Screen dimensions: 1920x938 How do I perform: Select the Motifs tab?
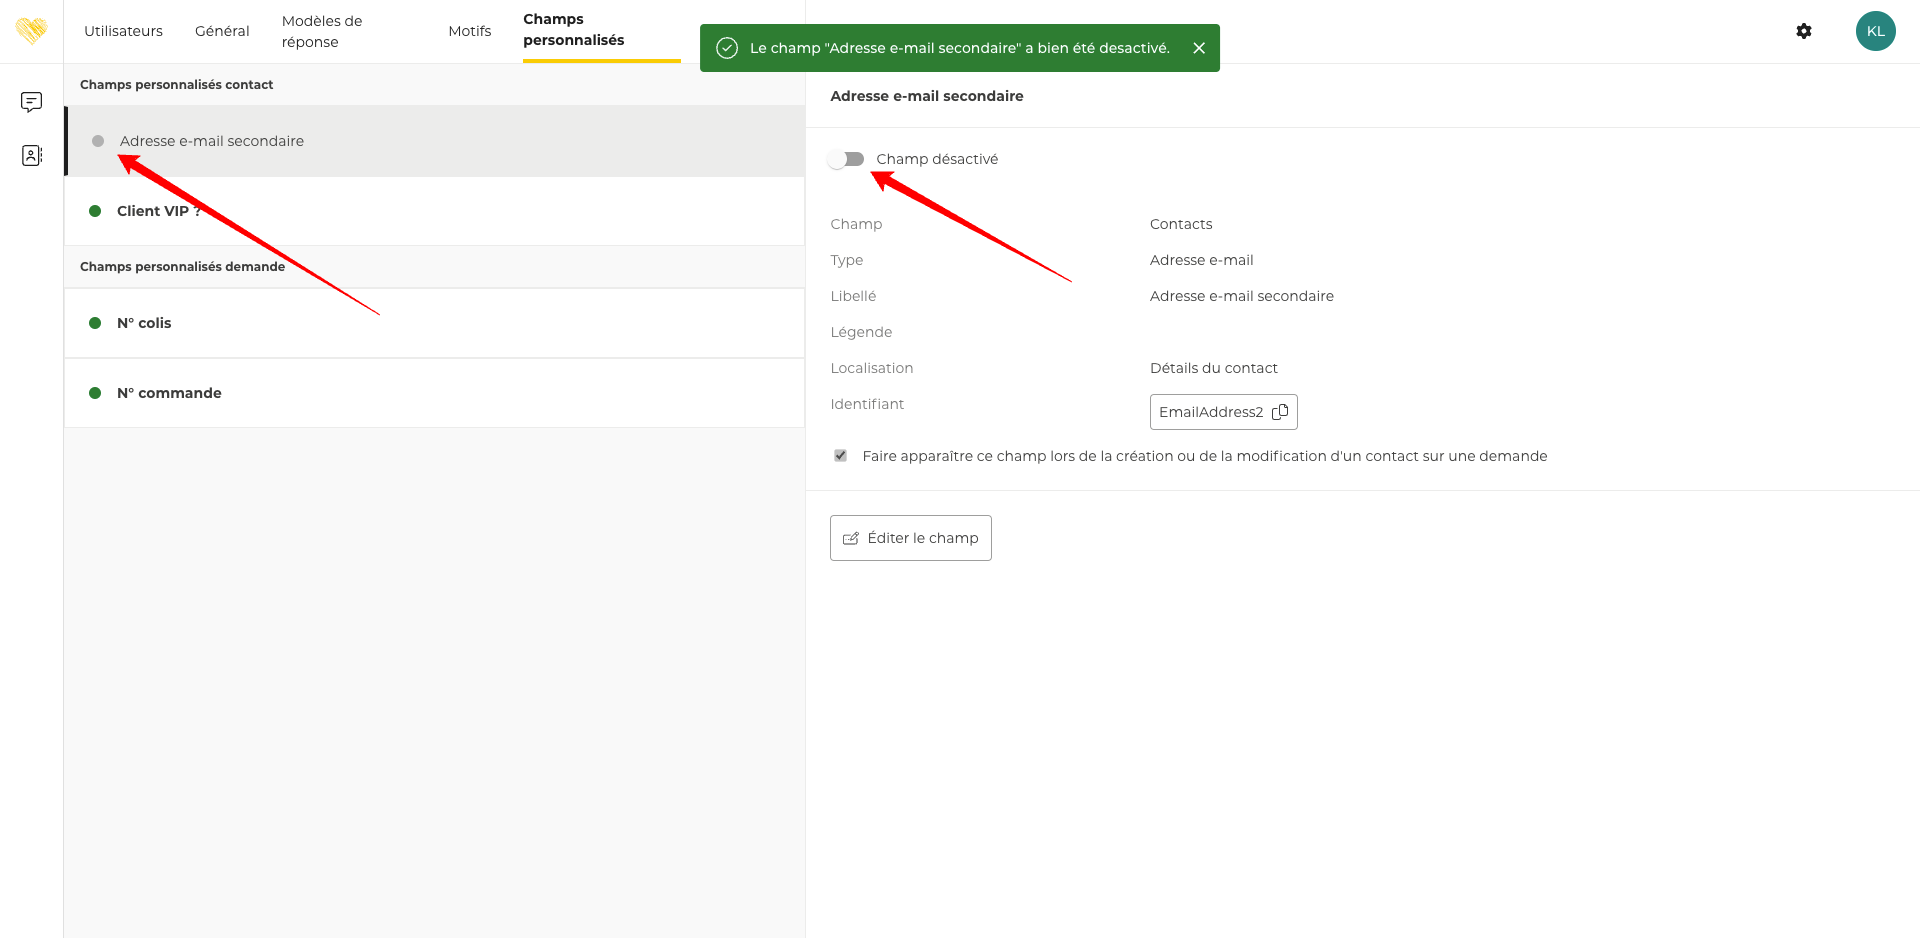click(469, 31)
